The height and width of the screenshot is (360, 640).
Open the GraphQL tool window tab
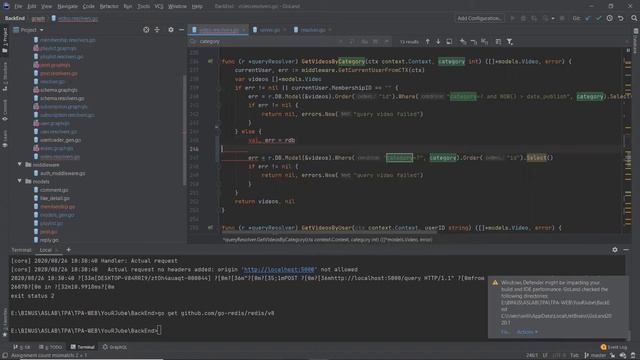115,347
